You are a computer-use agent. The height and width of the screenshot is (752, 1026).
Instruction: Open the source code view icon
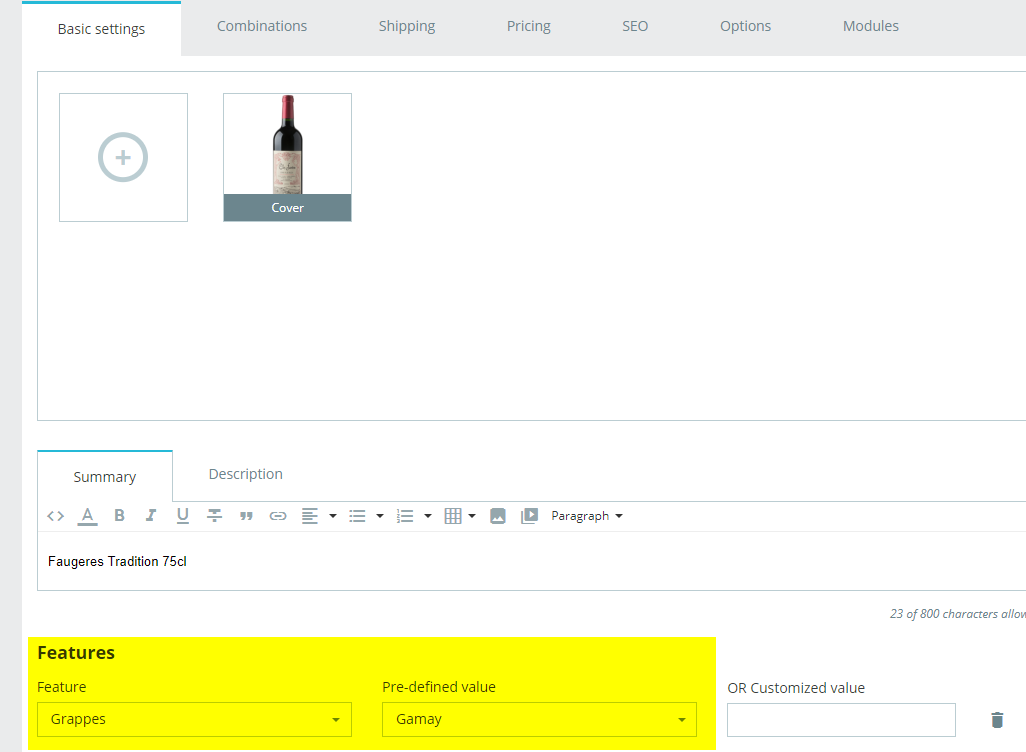[x=56, y=516]
